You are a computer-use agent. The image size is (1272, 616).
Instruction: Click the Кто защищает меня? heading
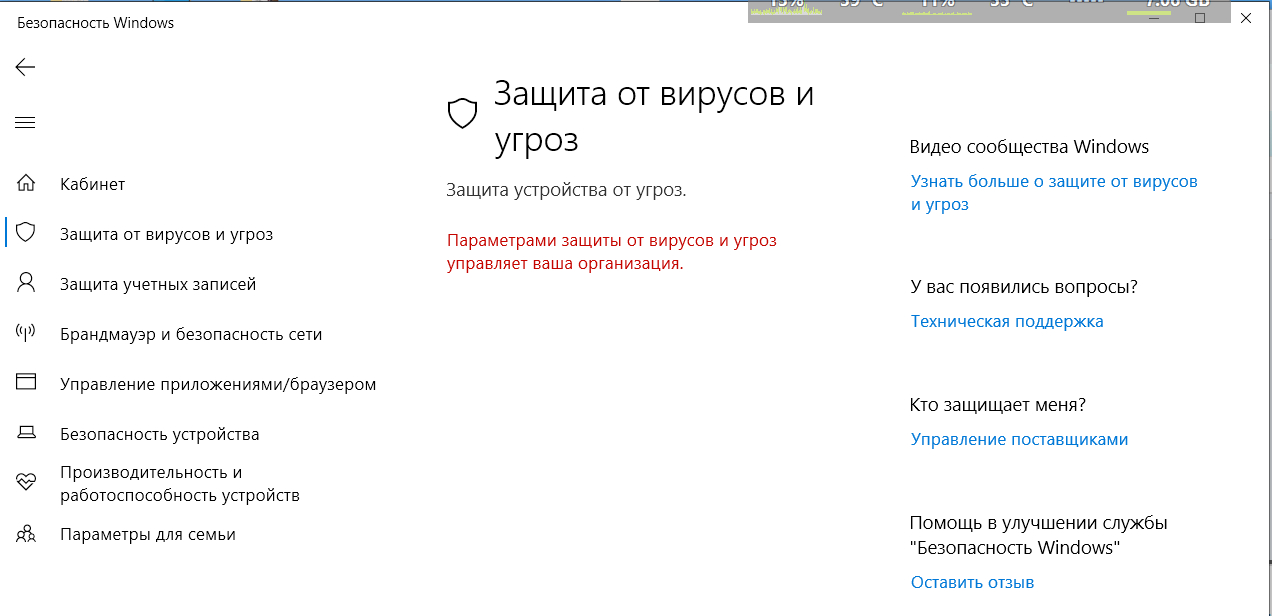pyautogui.click(x=997, y=405)
